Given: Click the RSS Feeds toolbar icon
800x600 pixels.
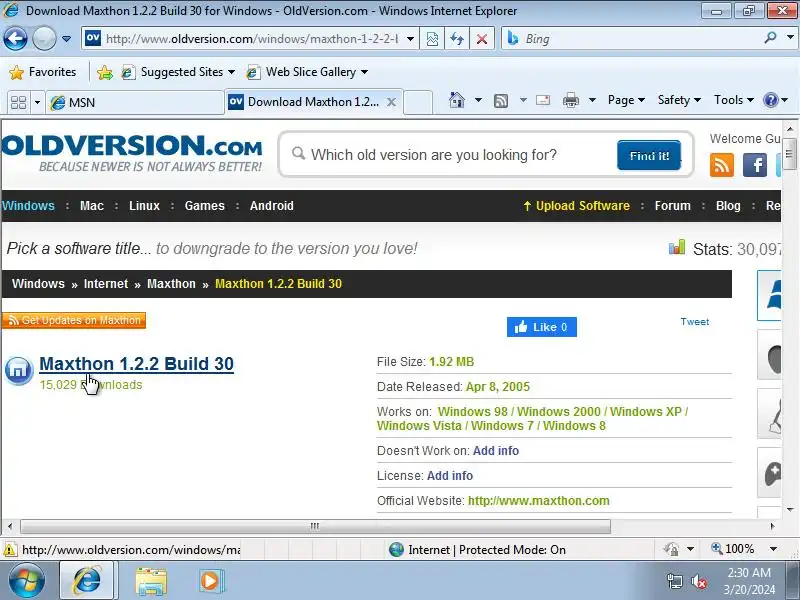Looking at the screenshot, I should pos(501,101).
